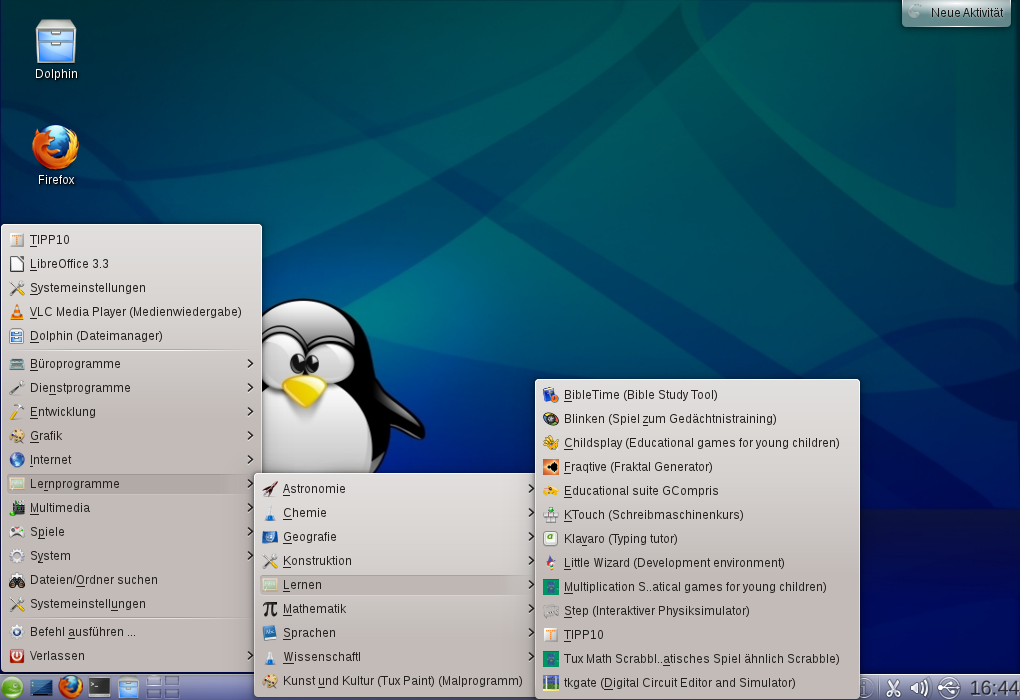Click the red power icon beside Verlassen
Viewport: 1020px width, 700px height.
pos(17,656)
